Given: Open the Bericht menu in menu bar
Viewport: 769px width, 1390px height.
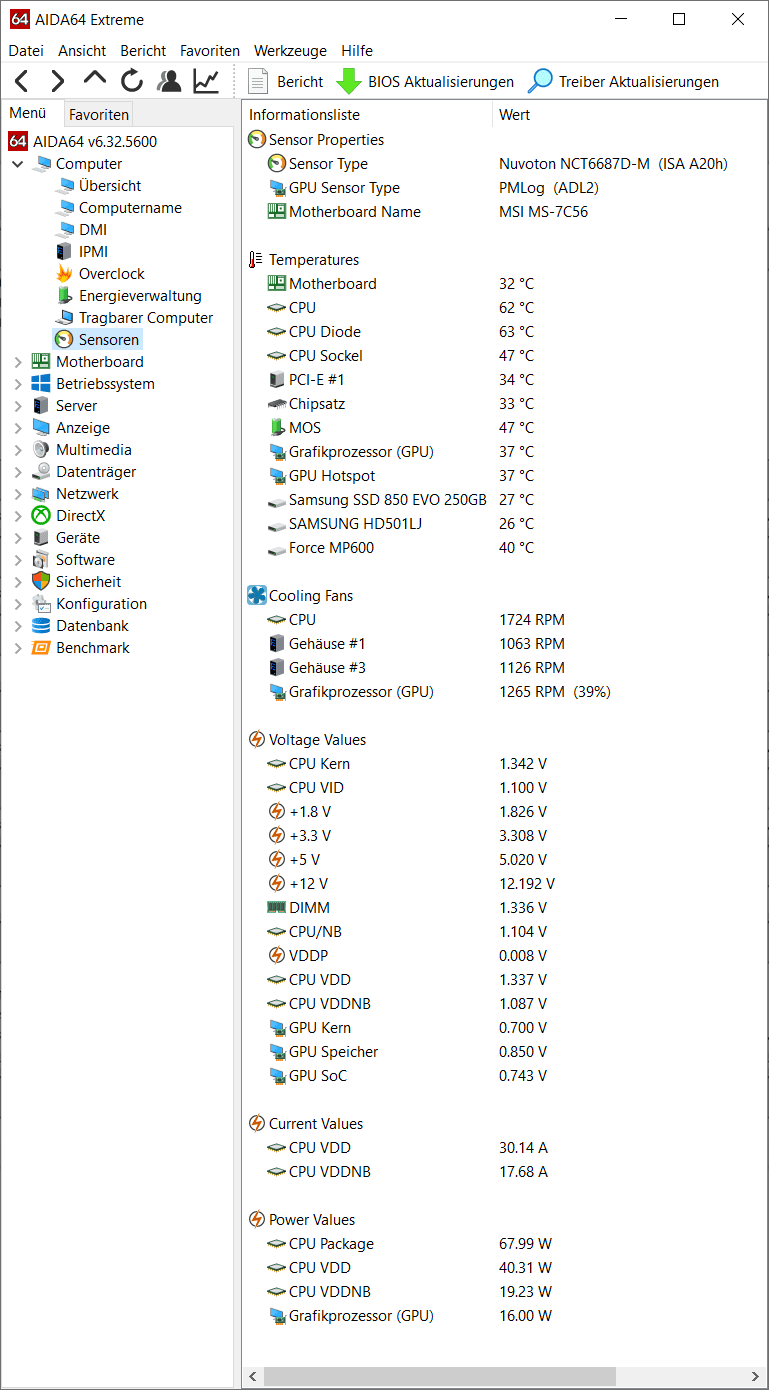Looking at the screenshot, I should click(143, 50).
